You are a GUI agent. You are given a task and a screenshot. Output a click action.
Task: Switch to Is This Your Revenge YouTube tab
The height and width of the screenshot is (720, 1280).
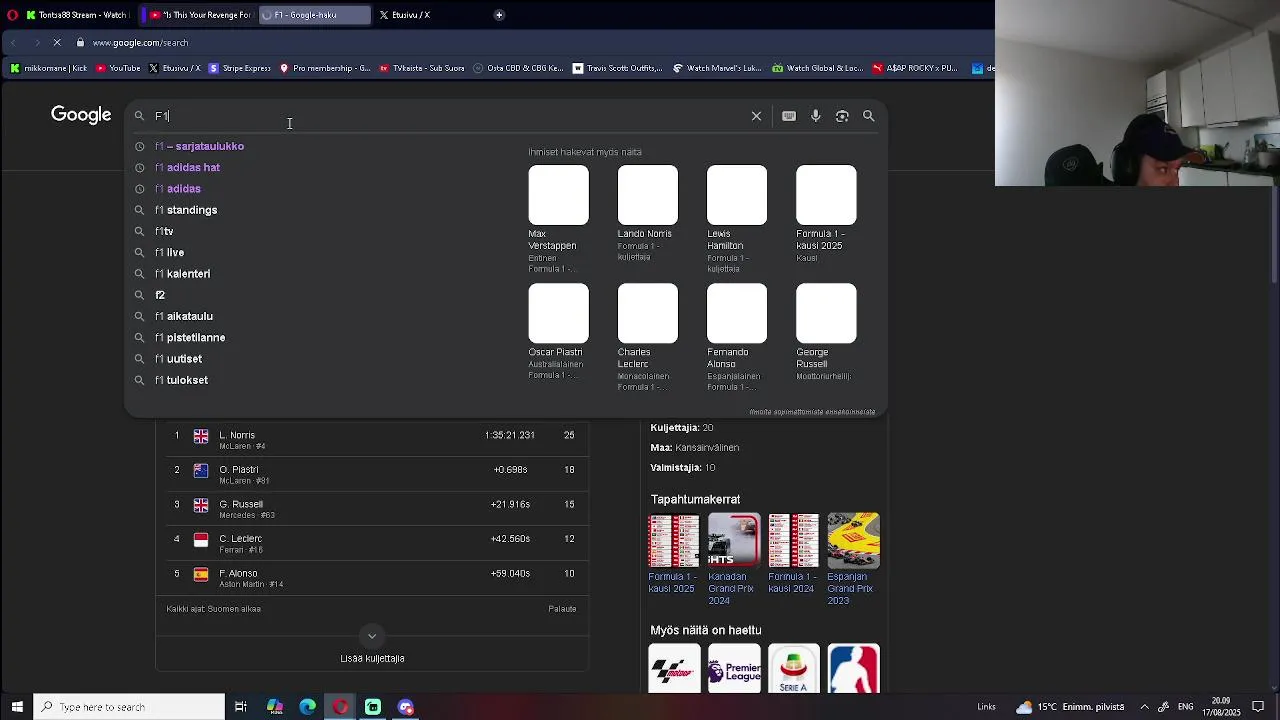(x=198, y=15)
